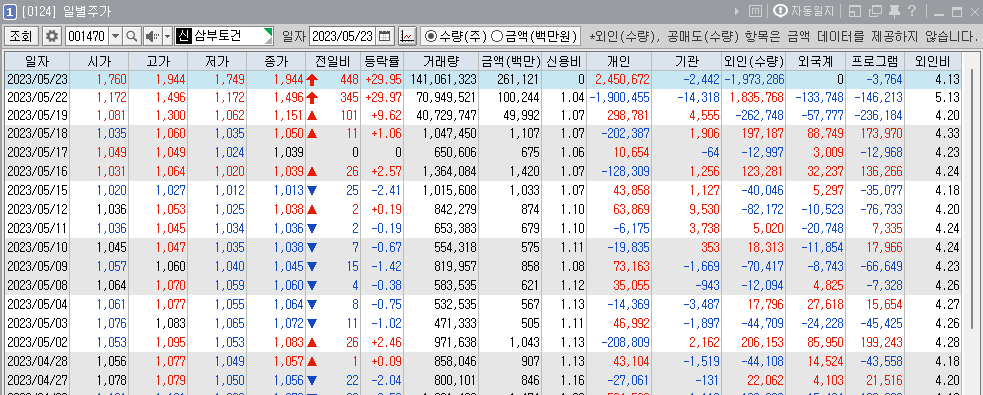Screen dimensions: 983x395
Task: Click the blue number 1 screen icon
Action: pyautogui.click(x=11, y=11)
